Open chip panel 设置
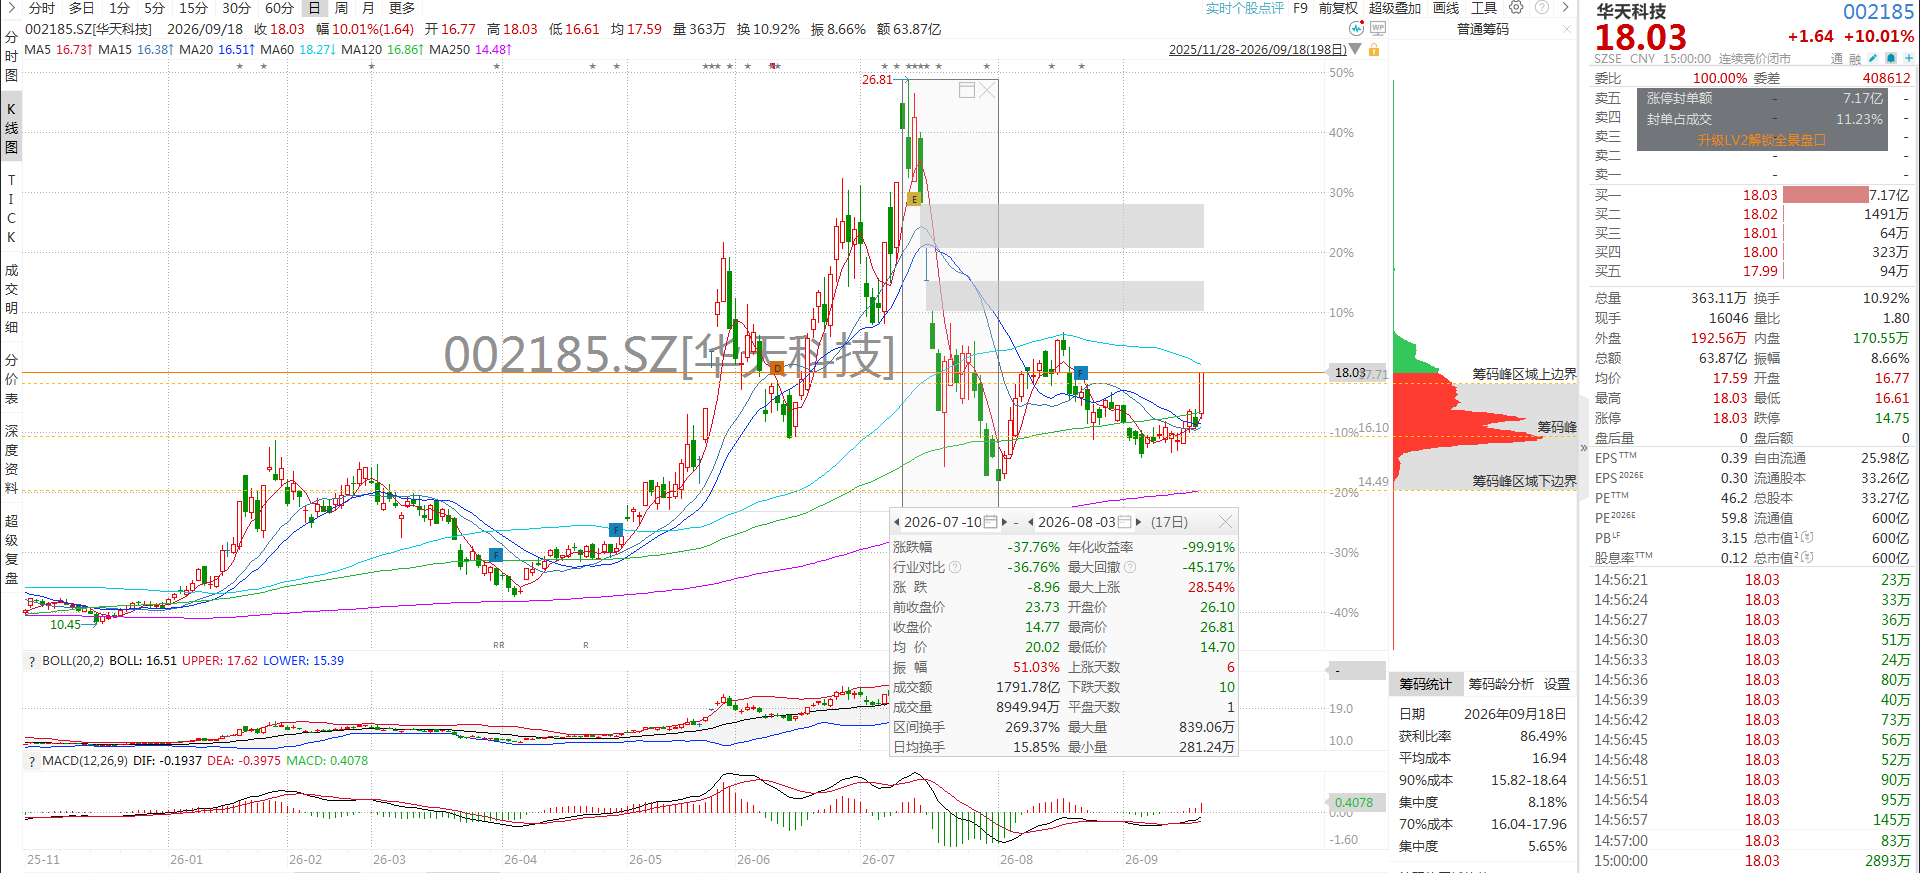Image resolution: width=1920 pixels, height=873 pixels. 1557,684
